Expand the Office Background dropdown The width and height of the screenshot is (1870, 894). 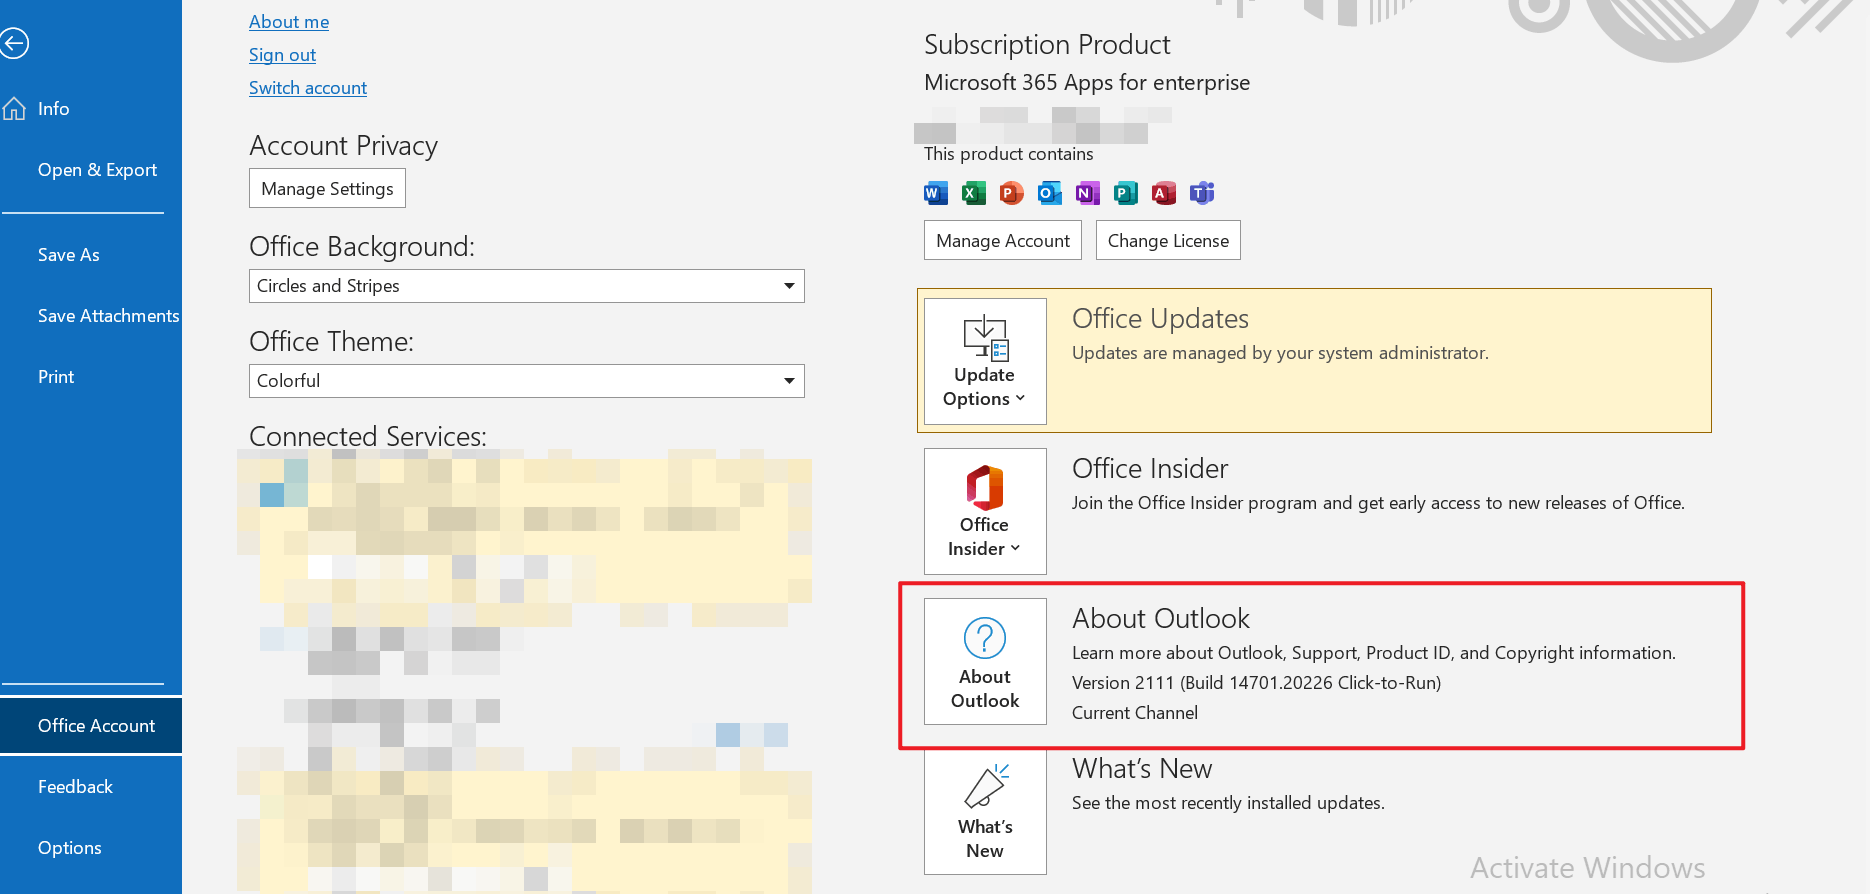(x=527, y=286)
